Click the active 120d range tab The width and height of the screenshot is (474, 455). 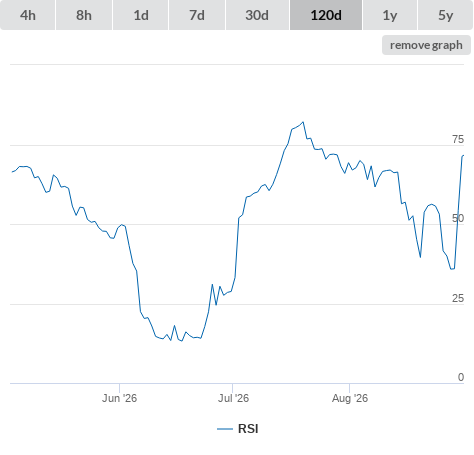[x=326, y=15]
